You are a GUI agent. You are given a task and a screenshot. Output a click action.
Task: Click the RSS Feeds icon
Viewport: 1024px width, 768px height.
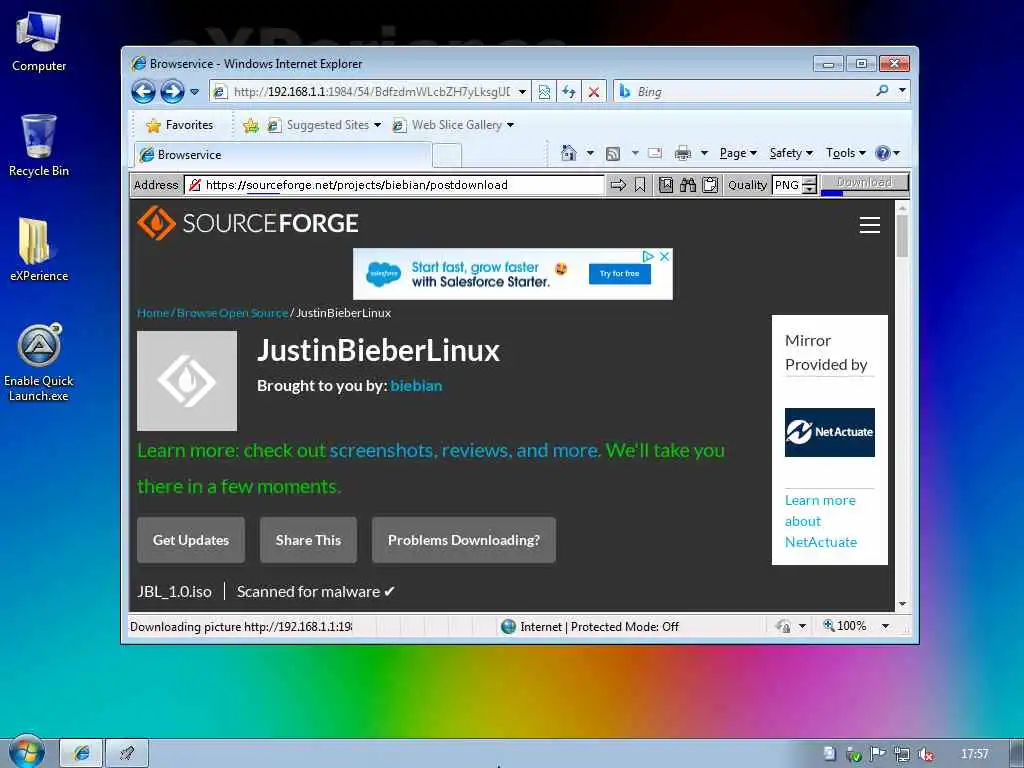point(613,153)
